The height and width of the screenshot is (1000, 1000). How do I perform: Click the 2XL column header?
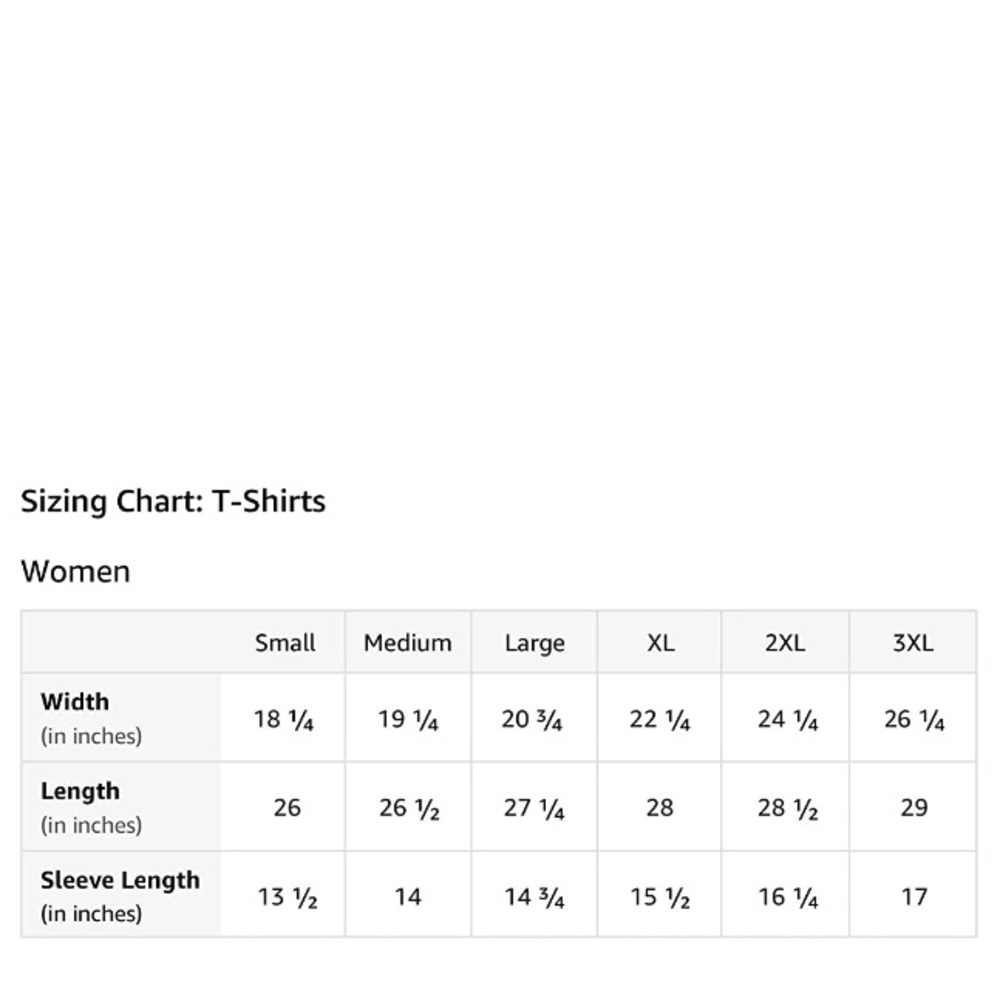(785, 642)
